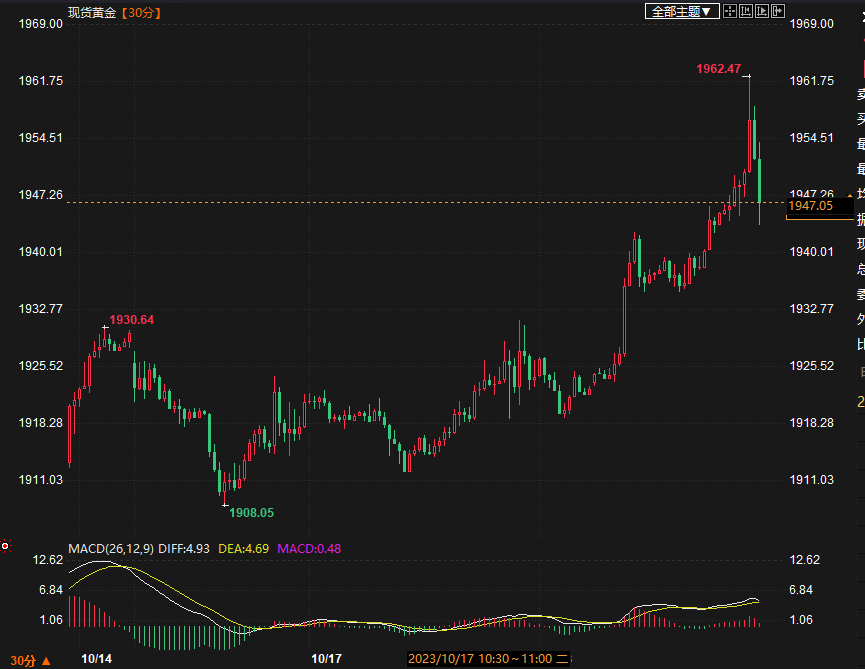865x669 pixels.
Task: Click the crosshair cursor icon in toolbar
Action: click(x=730, y=12)
